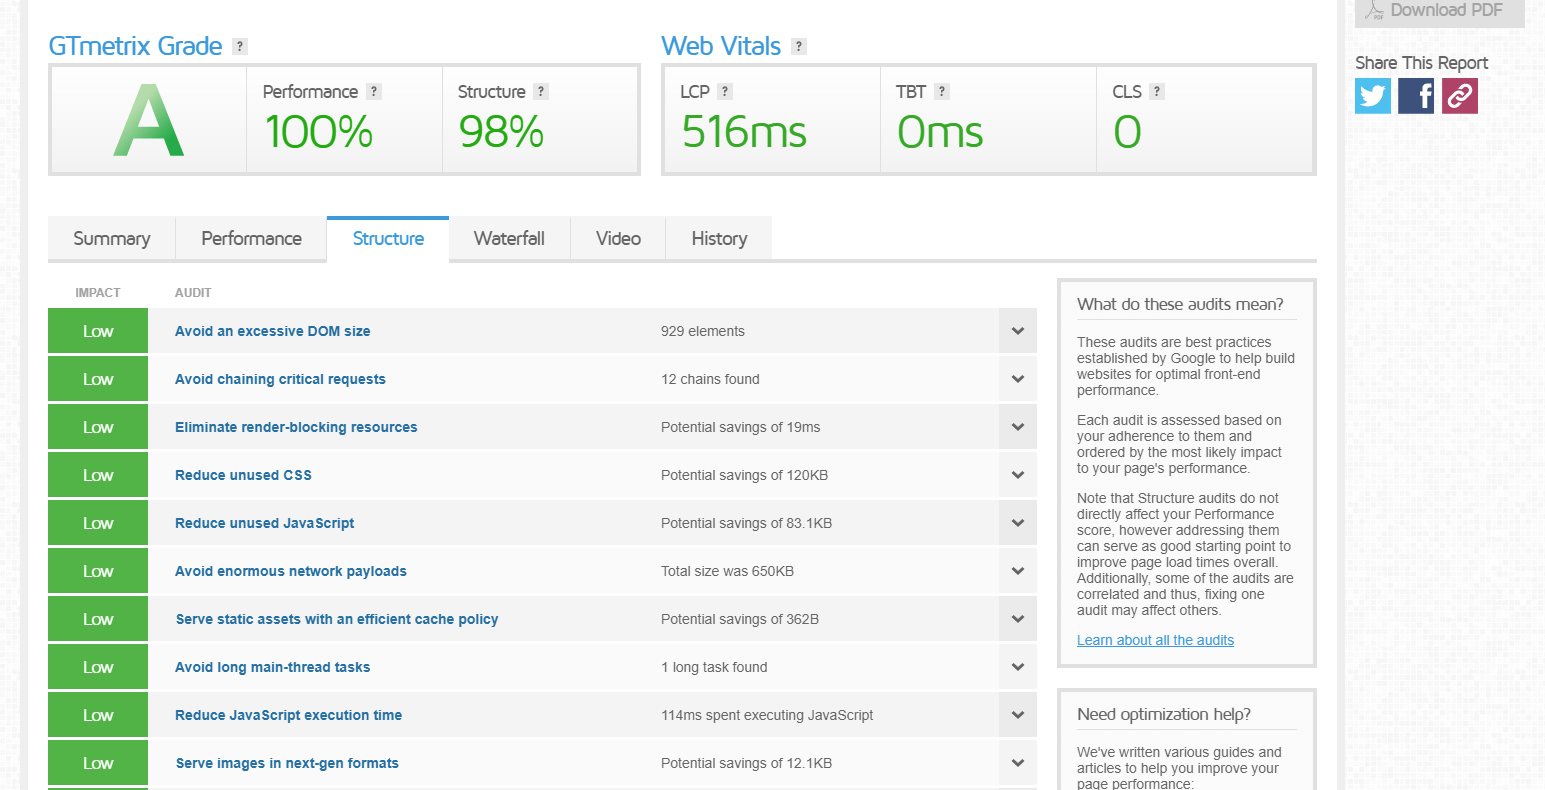Open Avoid enormous network payloads link
The image size is (1545, 790).
pos(291,571)
